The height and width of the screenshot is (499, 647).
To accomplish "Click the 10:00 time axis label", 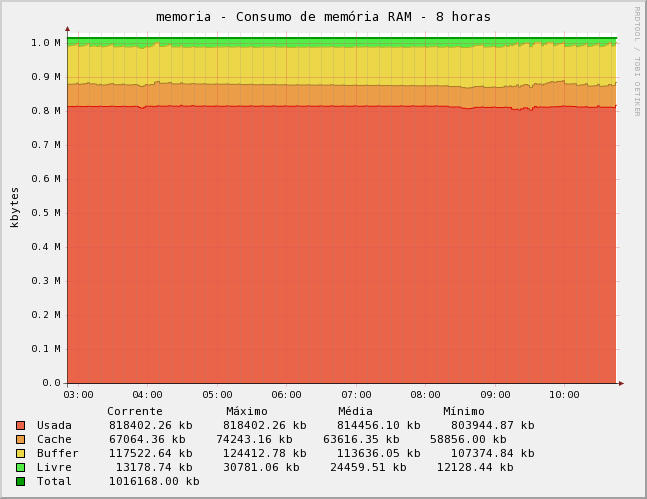I will 564,395.
